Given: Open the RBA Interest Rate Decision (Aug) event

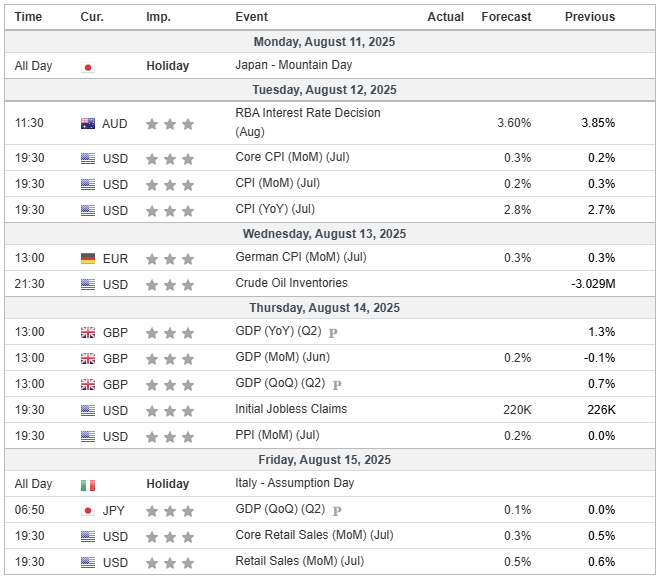Looking at the screenshot, I should point(308,122).
